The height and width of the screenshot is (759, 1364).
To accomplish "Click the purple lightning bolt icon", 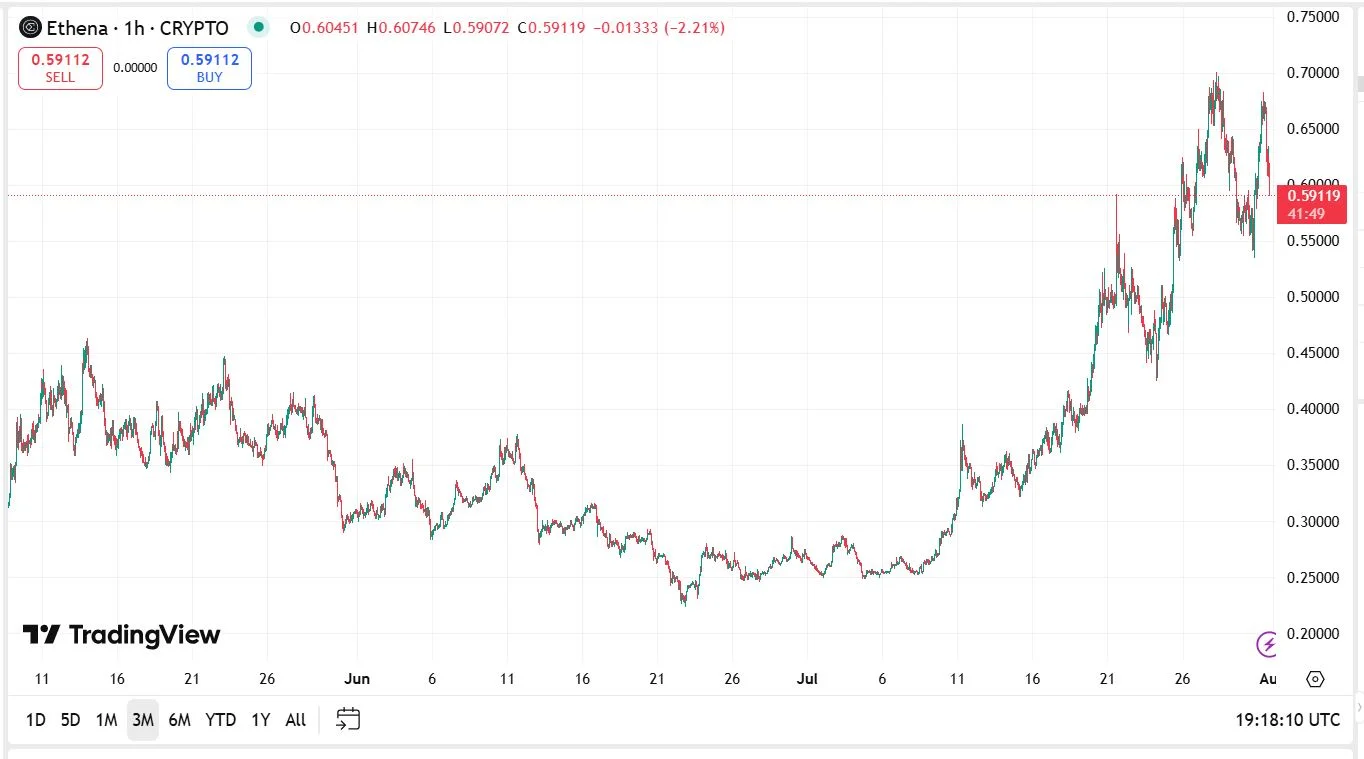I will [1267, 643].
